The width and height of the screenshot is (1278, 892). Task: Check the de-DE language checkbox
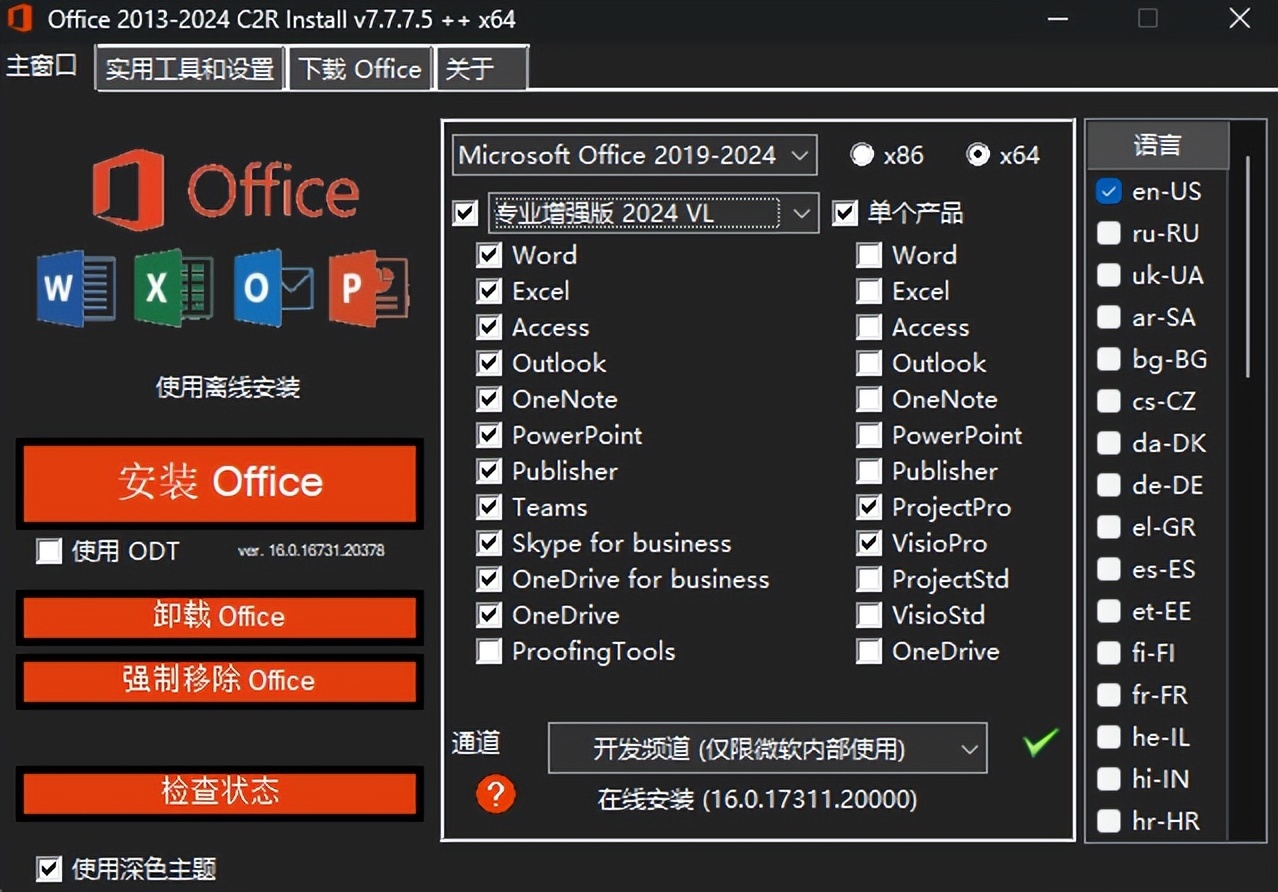[1109, 485]
